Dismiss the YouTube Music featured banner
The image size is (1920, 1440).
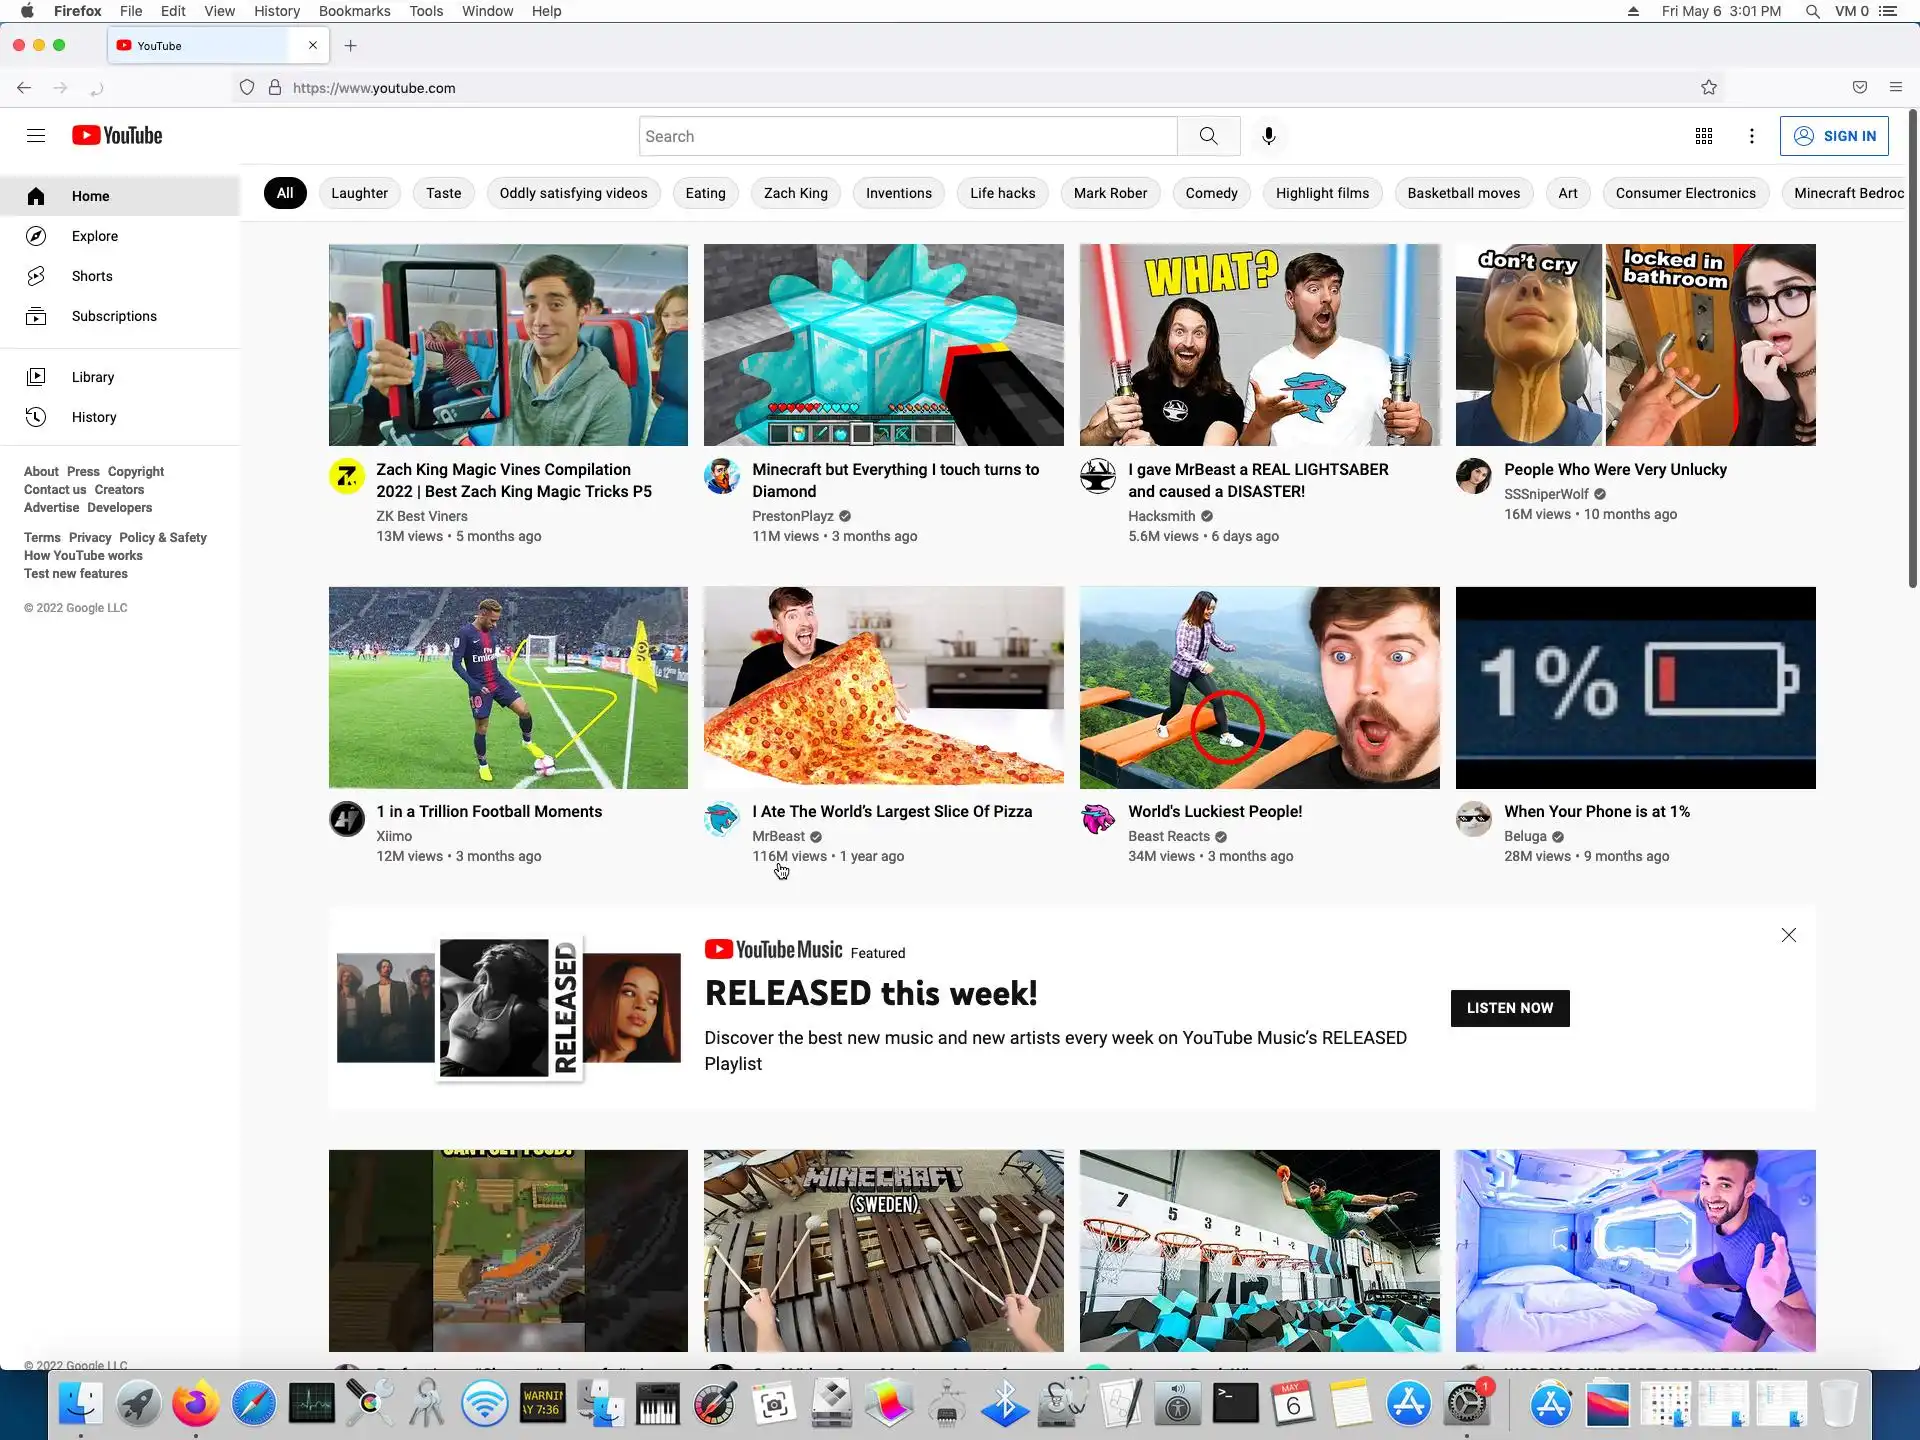coord(1788,935)
